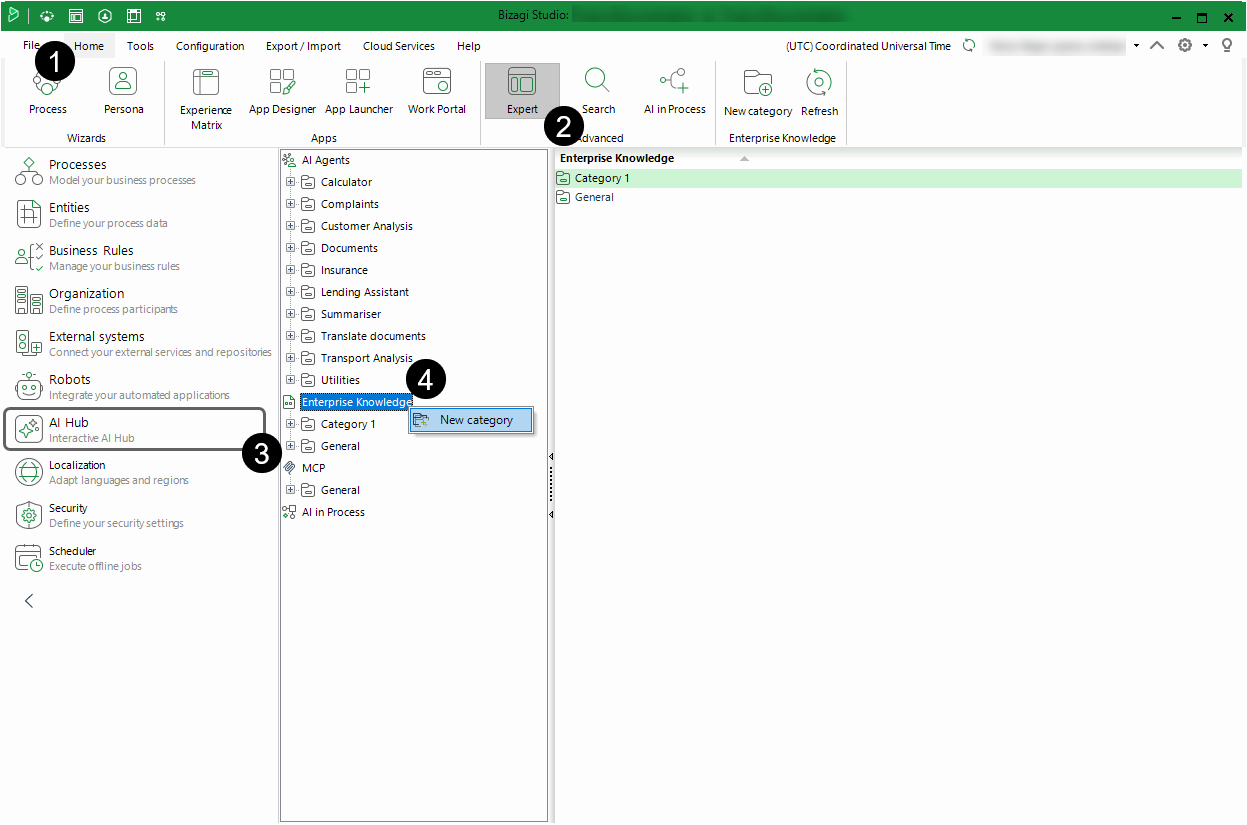Choose New category in context menu
Viewport: 1247px width, 825px height.
[x=472, y=420]
